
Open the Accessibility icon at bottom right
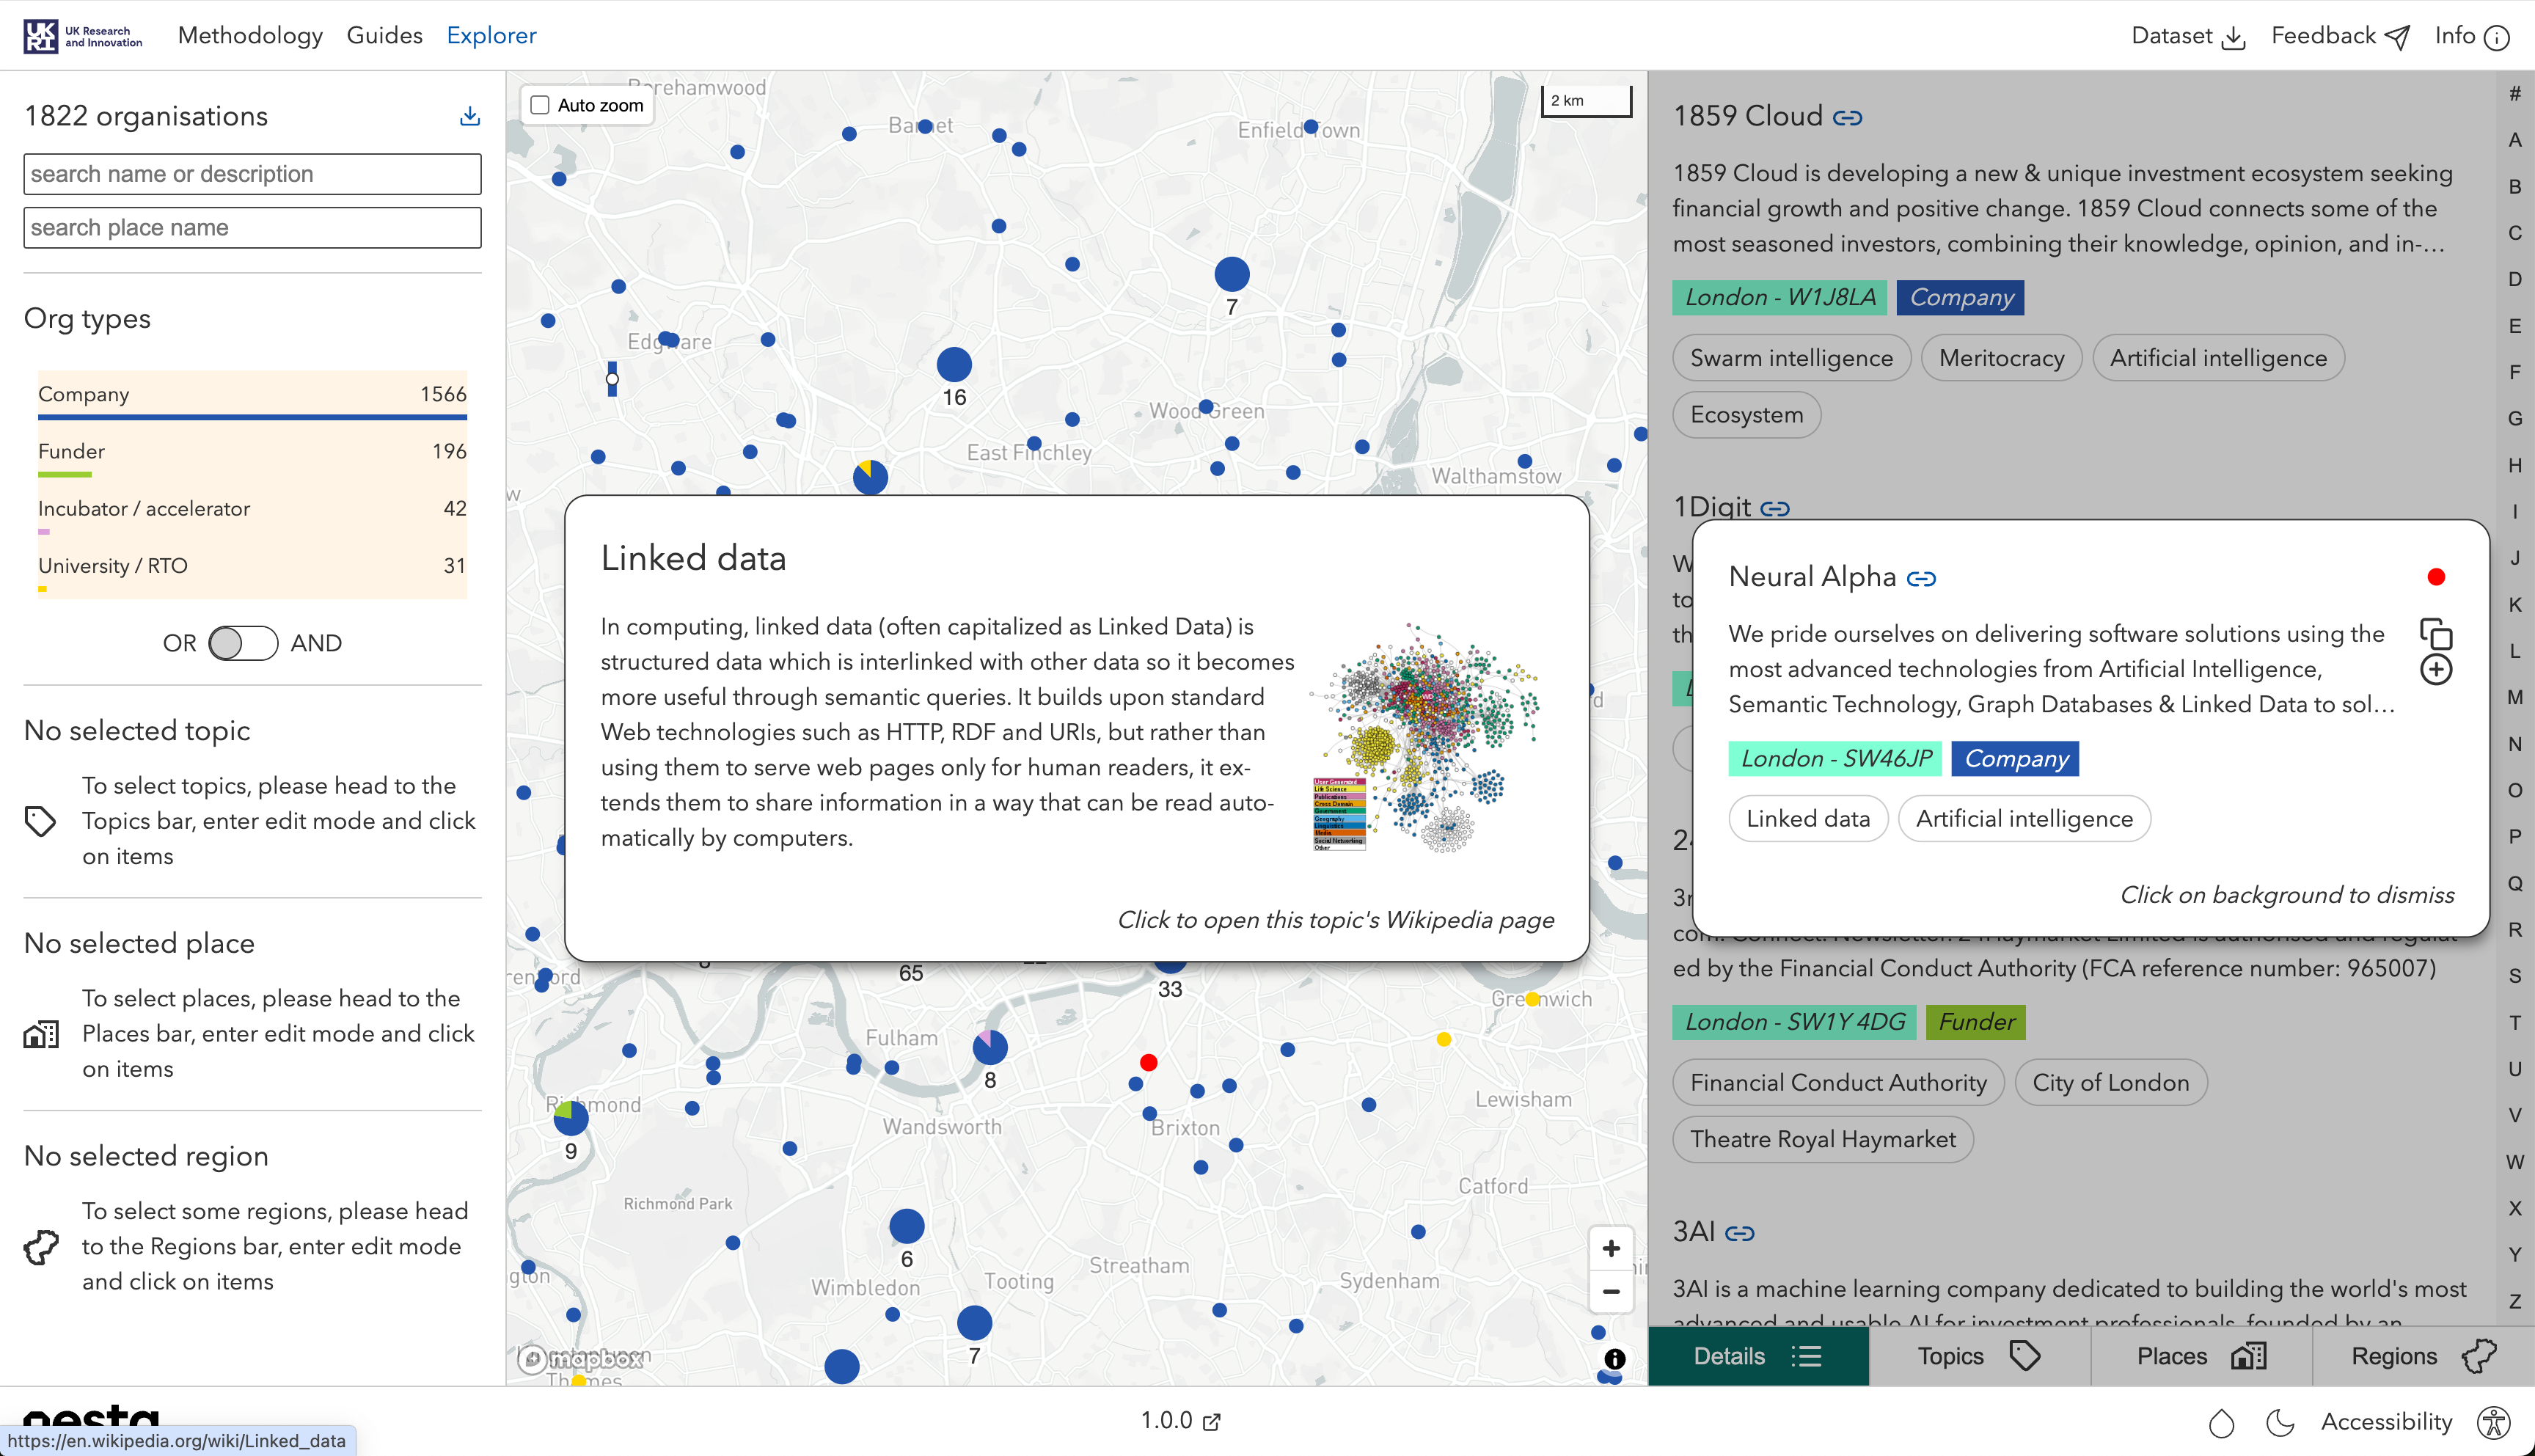click(2494, 1421)
